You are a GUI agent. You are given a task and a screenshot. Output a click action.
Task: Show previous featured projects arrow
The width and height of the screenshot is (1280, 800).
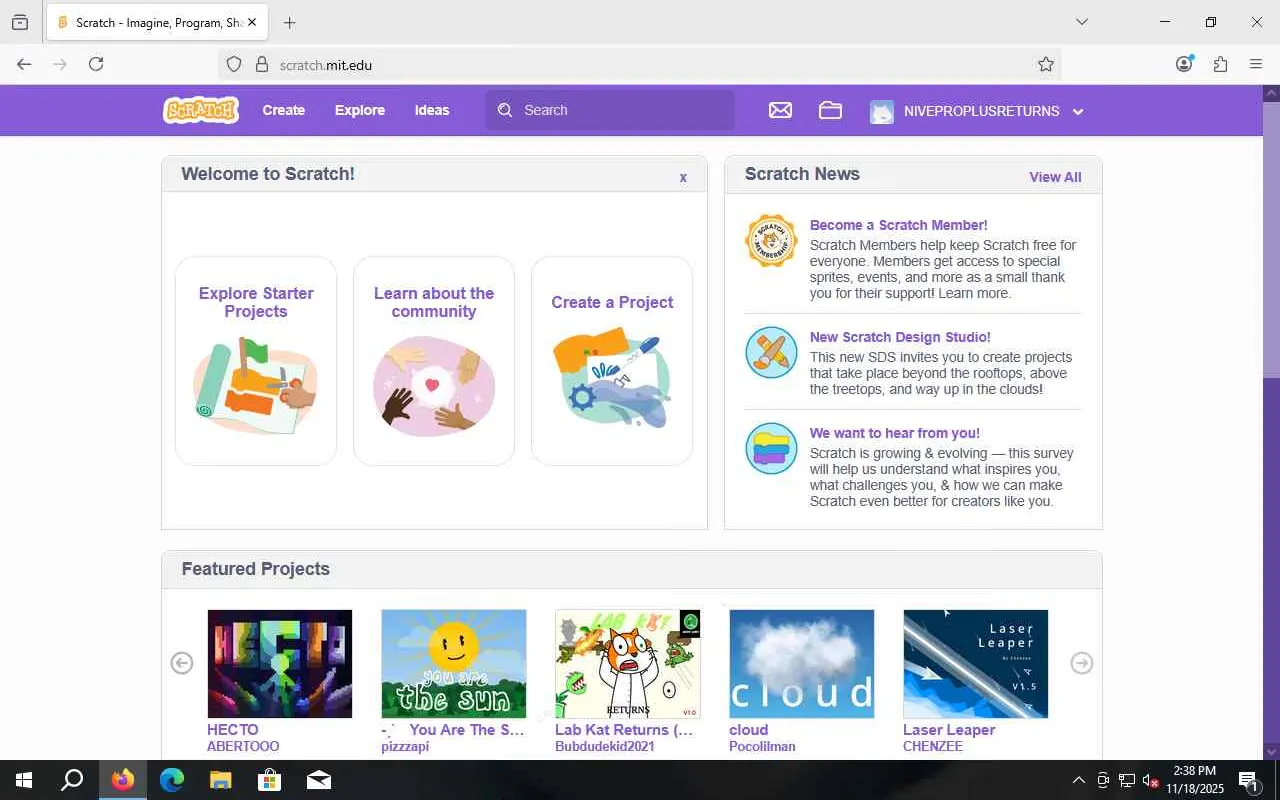[x=181, y=663]
